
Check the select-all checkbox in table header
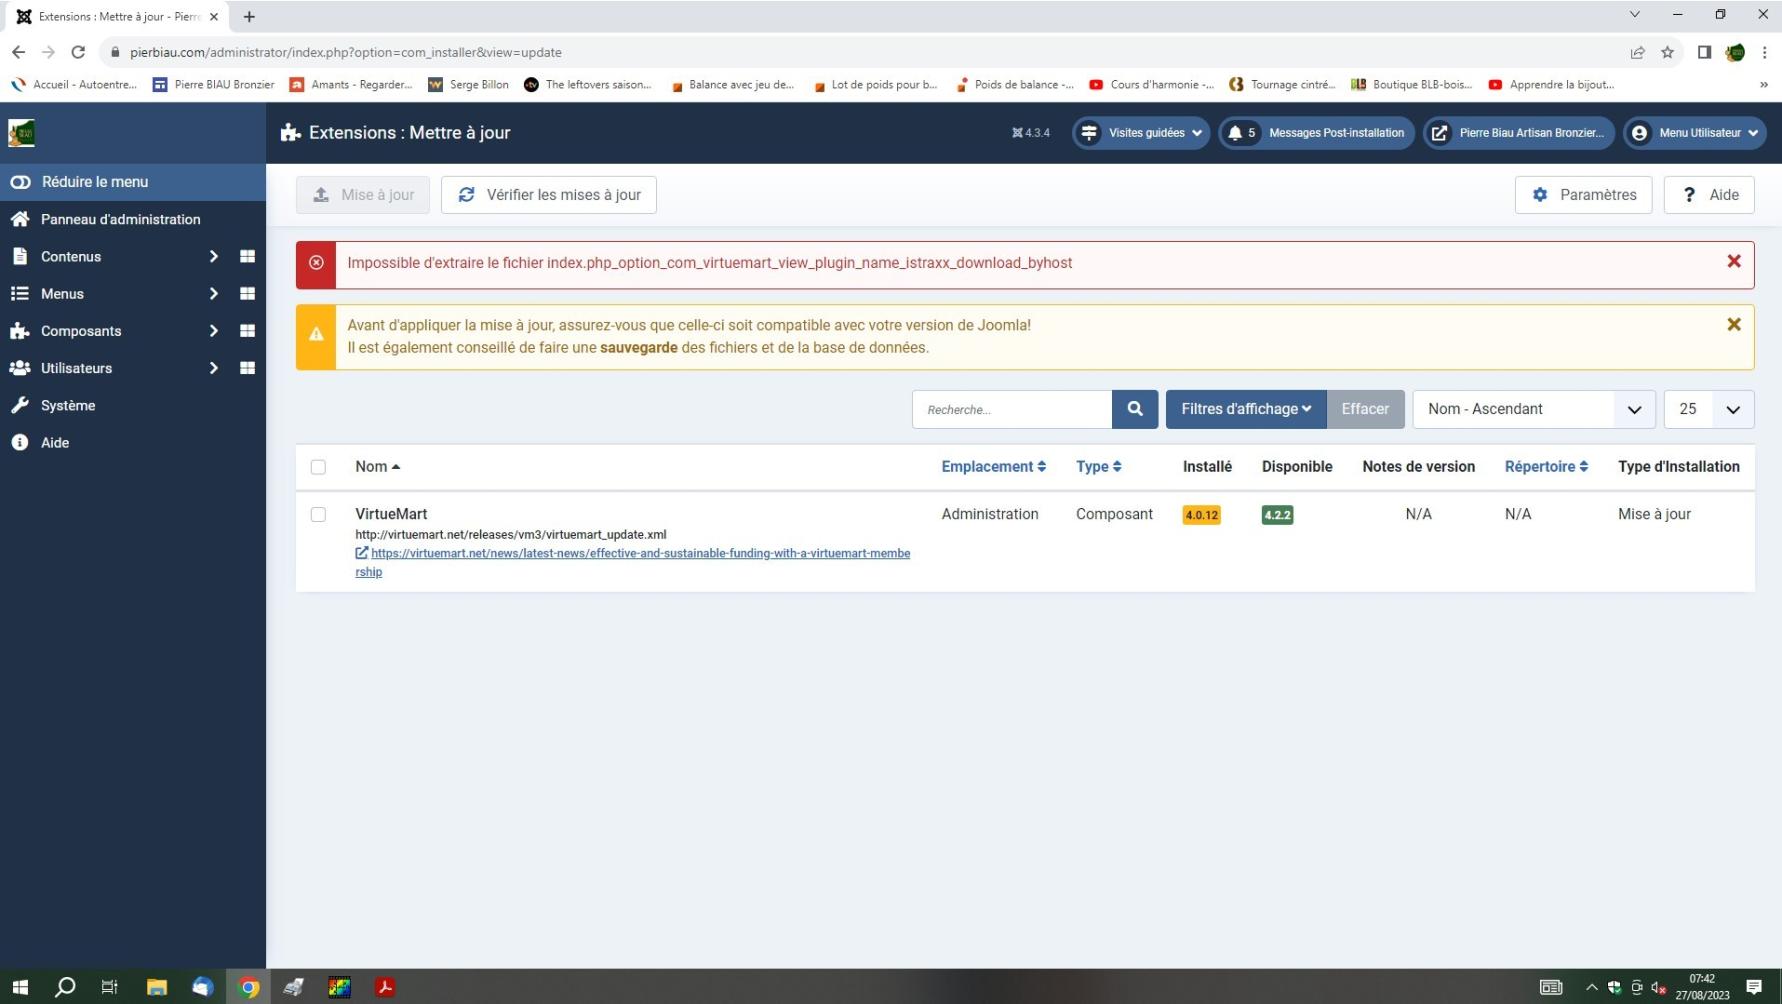pos(318,467)
